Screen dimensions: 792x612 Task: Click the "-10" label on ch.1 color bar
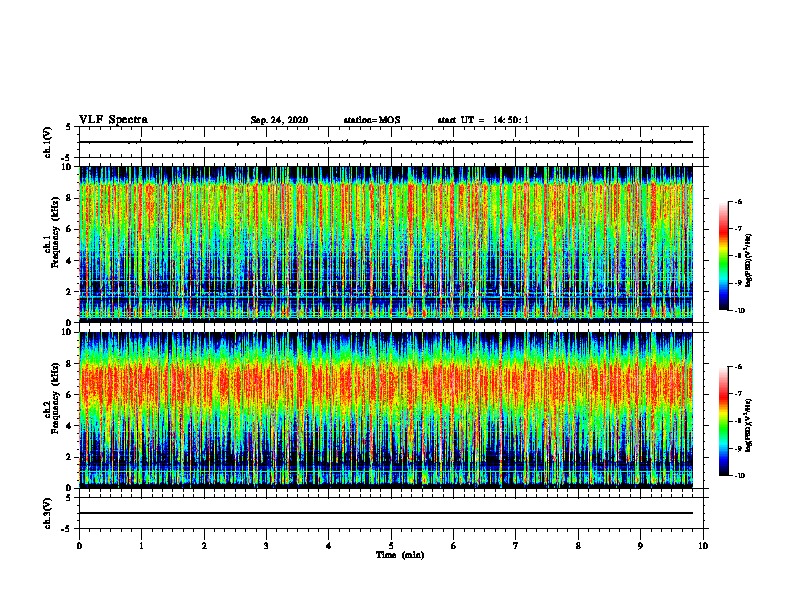pos(739,311)
